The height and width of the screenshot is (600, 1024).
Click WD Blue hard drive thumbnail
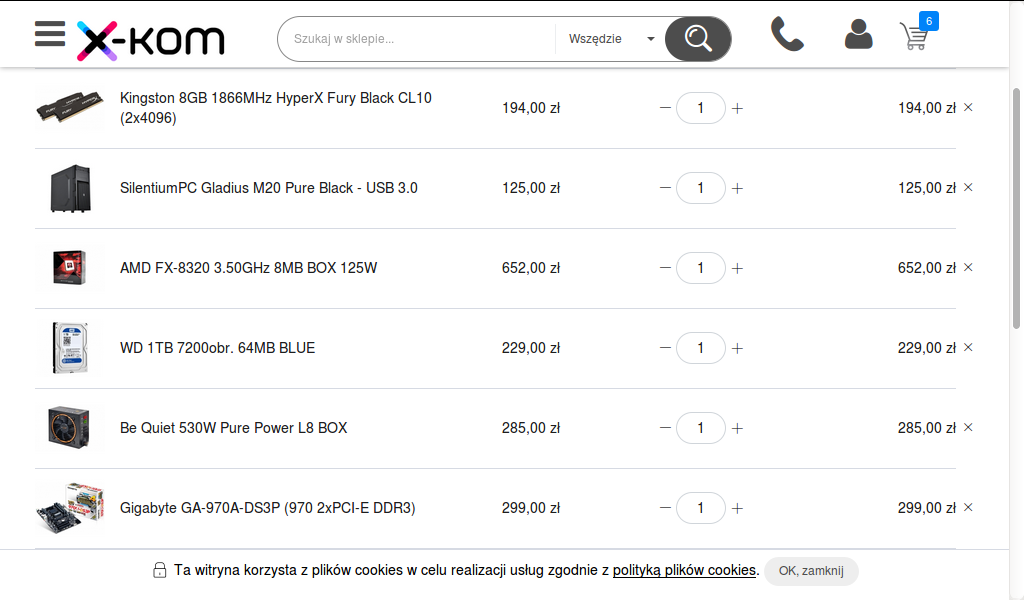[x=70, y=348]
